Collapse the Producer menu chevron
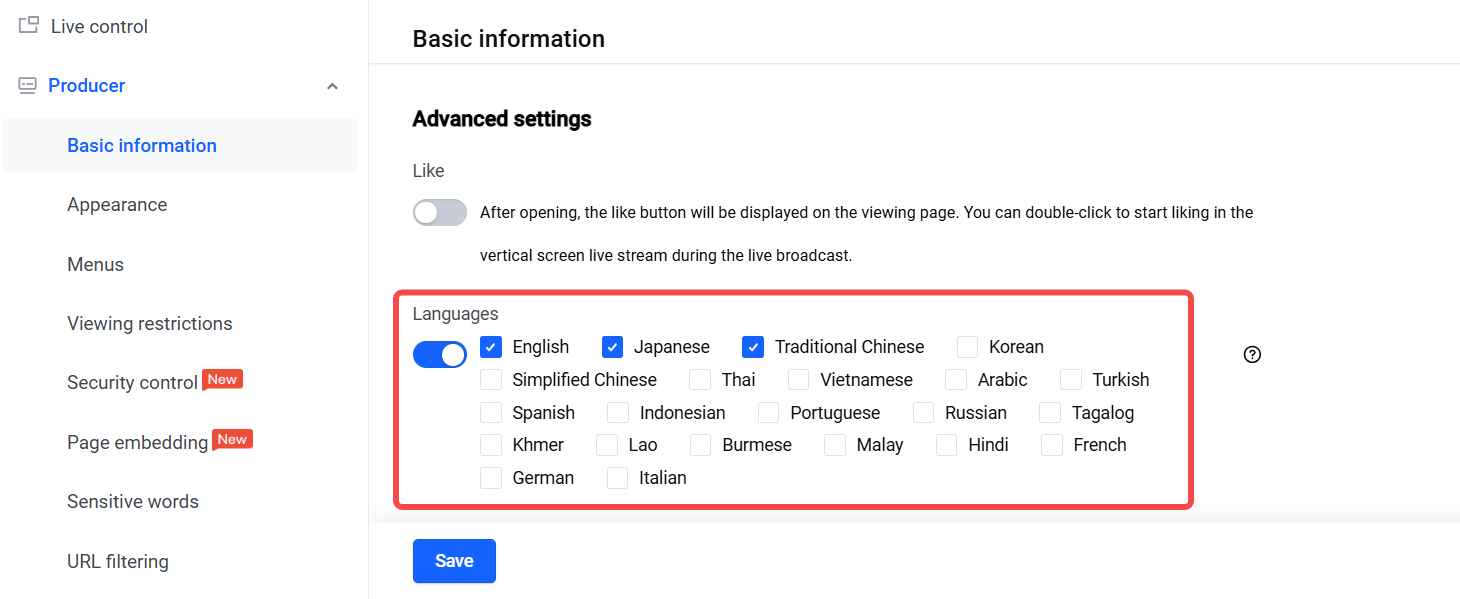 [x=333, y=86]
